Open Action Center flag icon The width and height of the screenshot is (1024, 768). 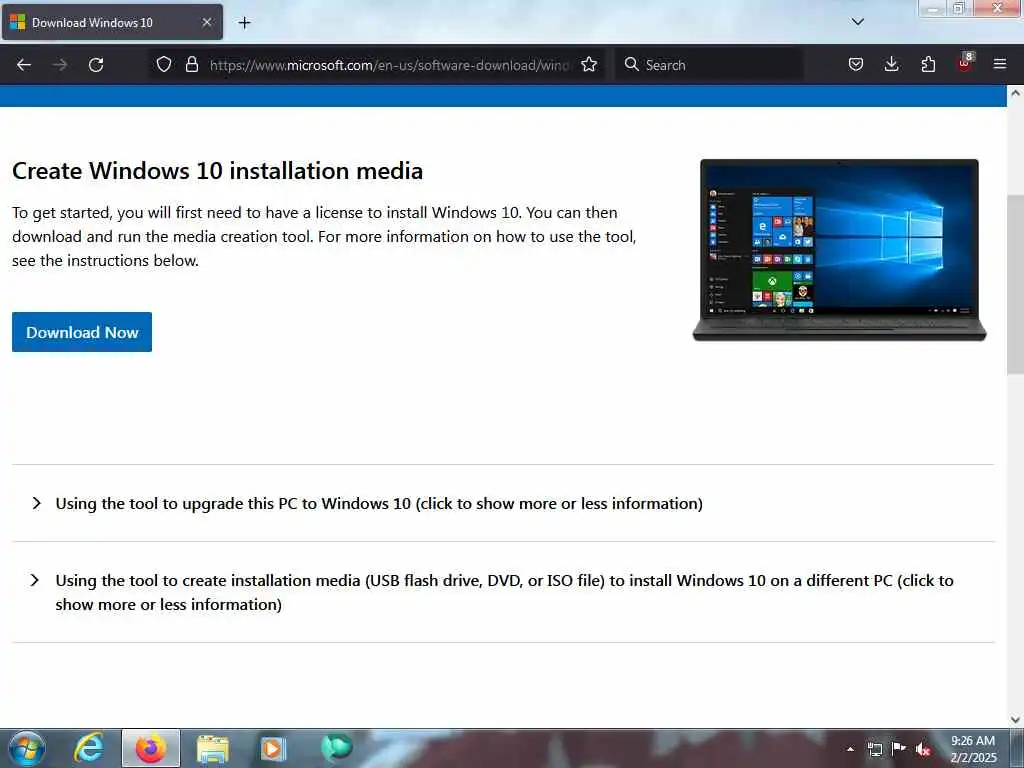coord(899,749)
